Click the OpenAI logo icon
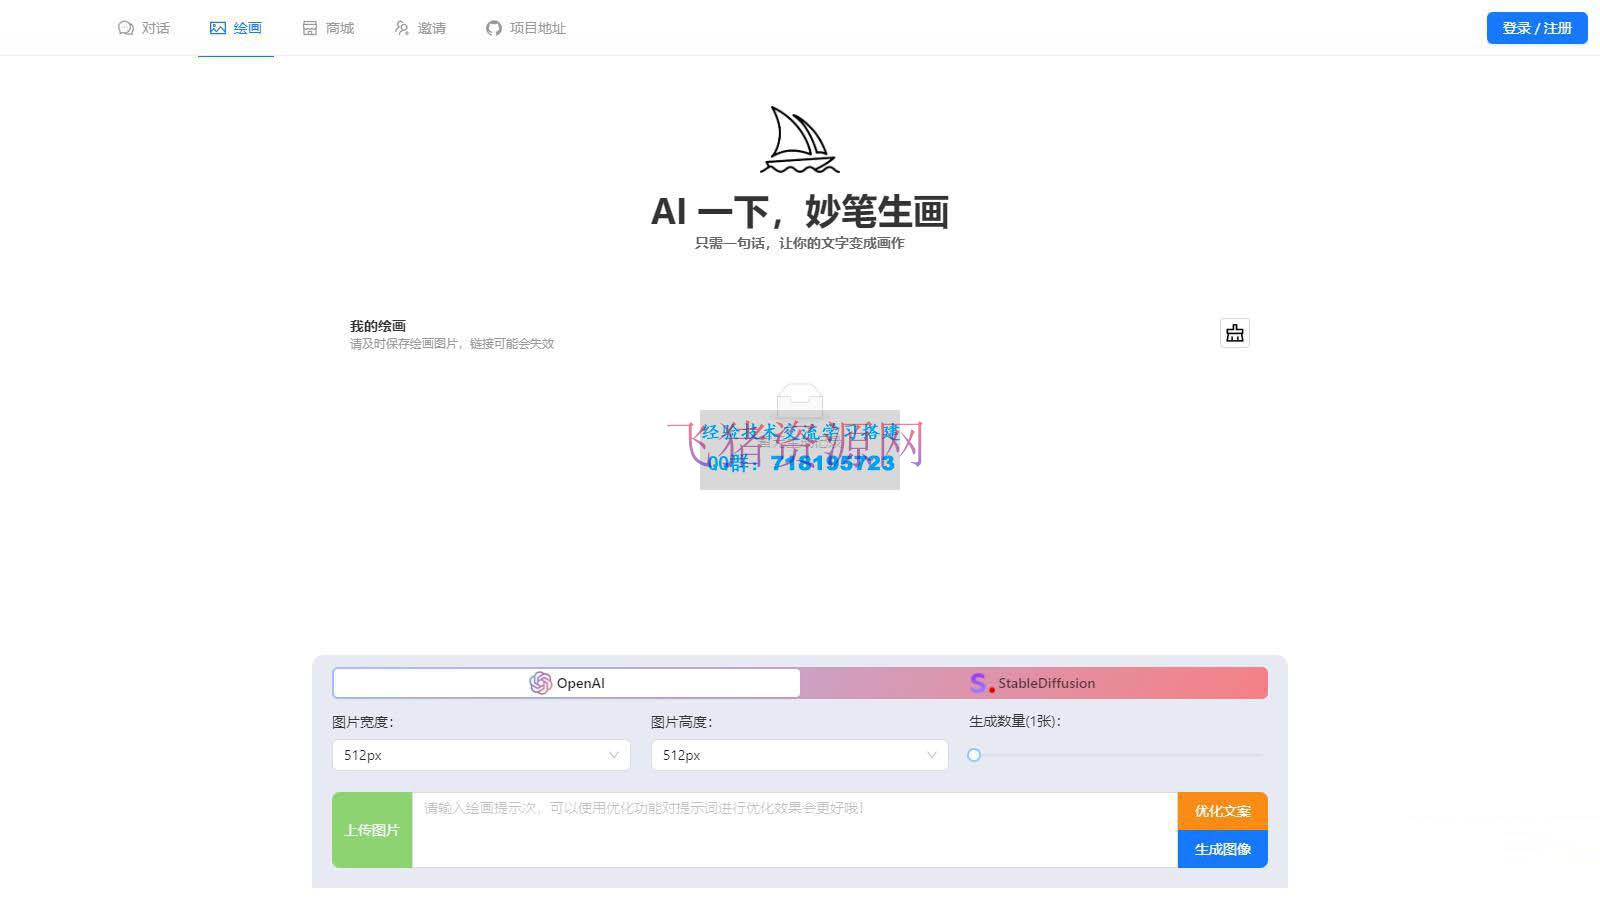Image resolution: width=1600 pixels, height=900 pixels. point(541,683)
